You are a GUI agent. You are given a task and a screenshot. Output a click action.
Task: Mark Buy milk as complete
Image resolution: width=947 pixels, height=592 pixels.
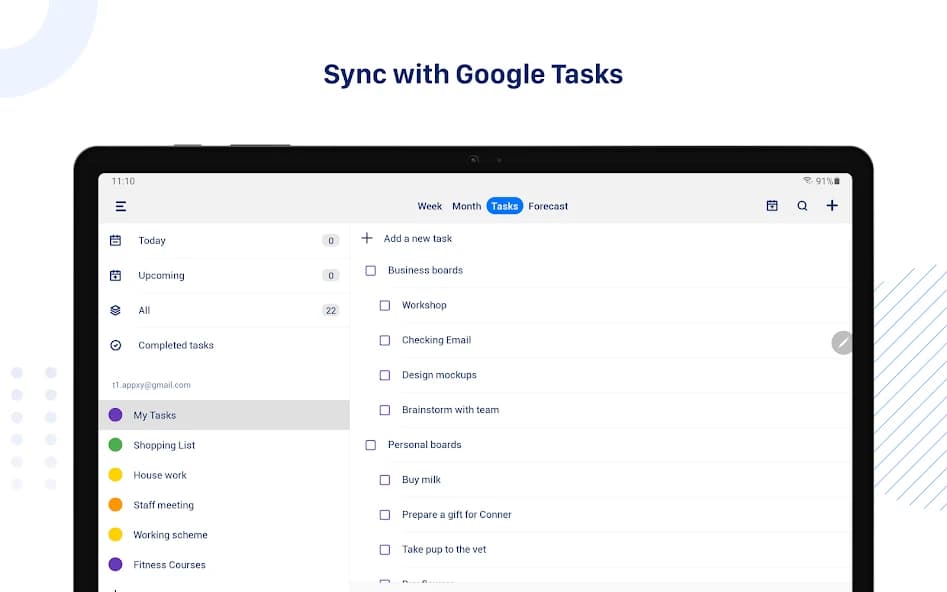(384, 479)
